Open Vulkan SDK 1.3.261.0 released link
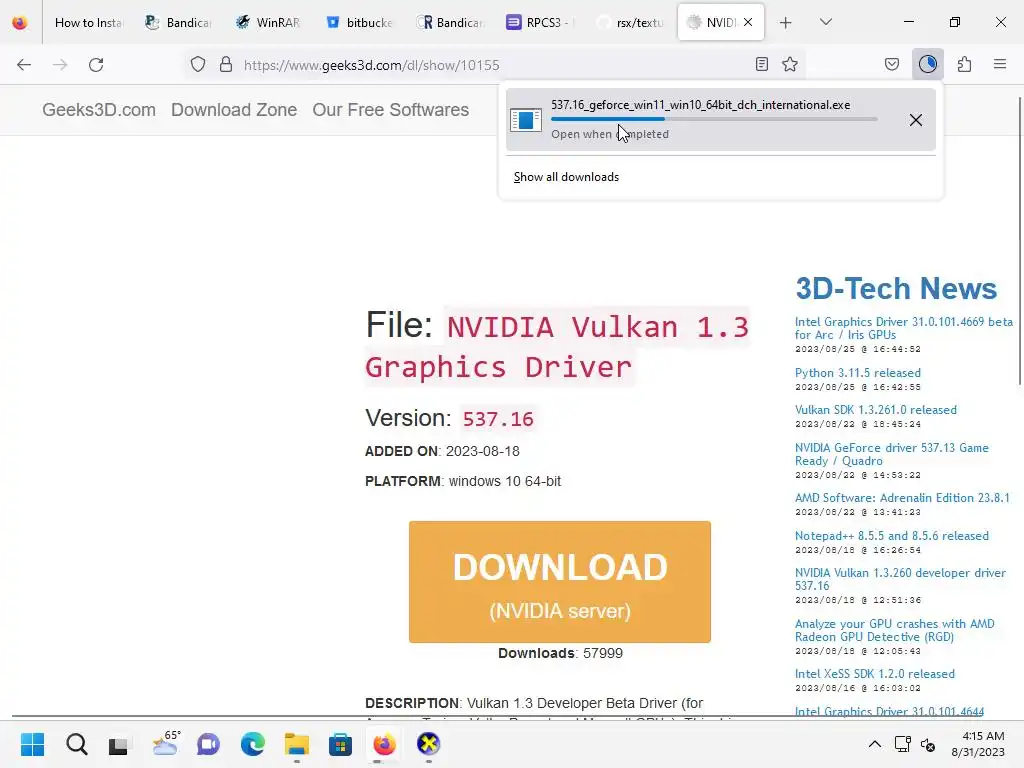The height and width of the screenshot is (768, 1024). point(876,409)
